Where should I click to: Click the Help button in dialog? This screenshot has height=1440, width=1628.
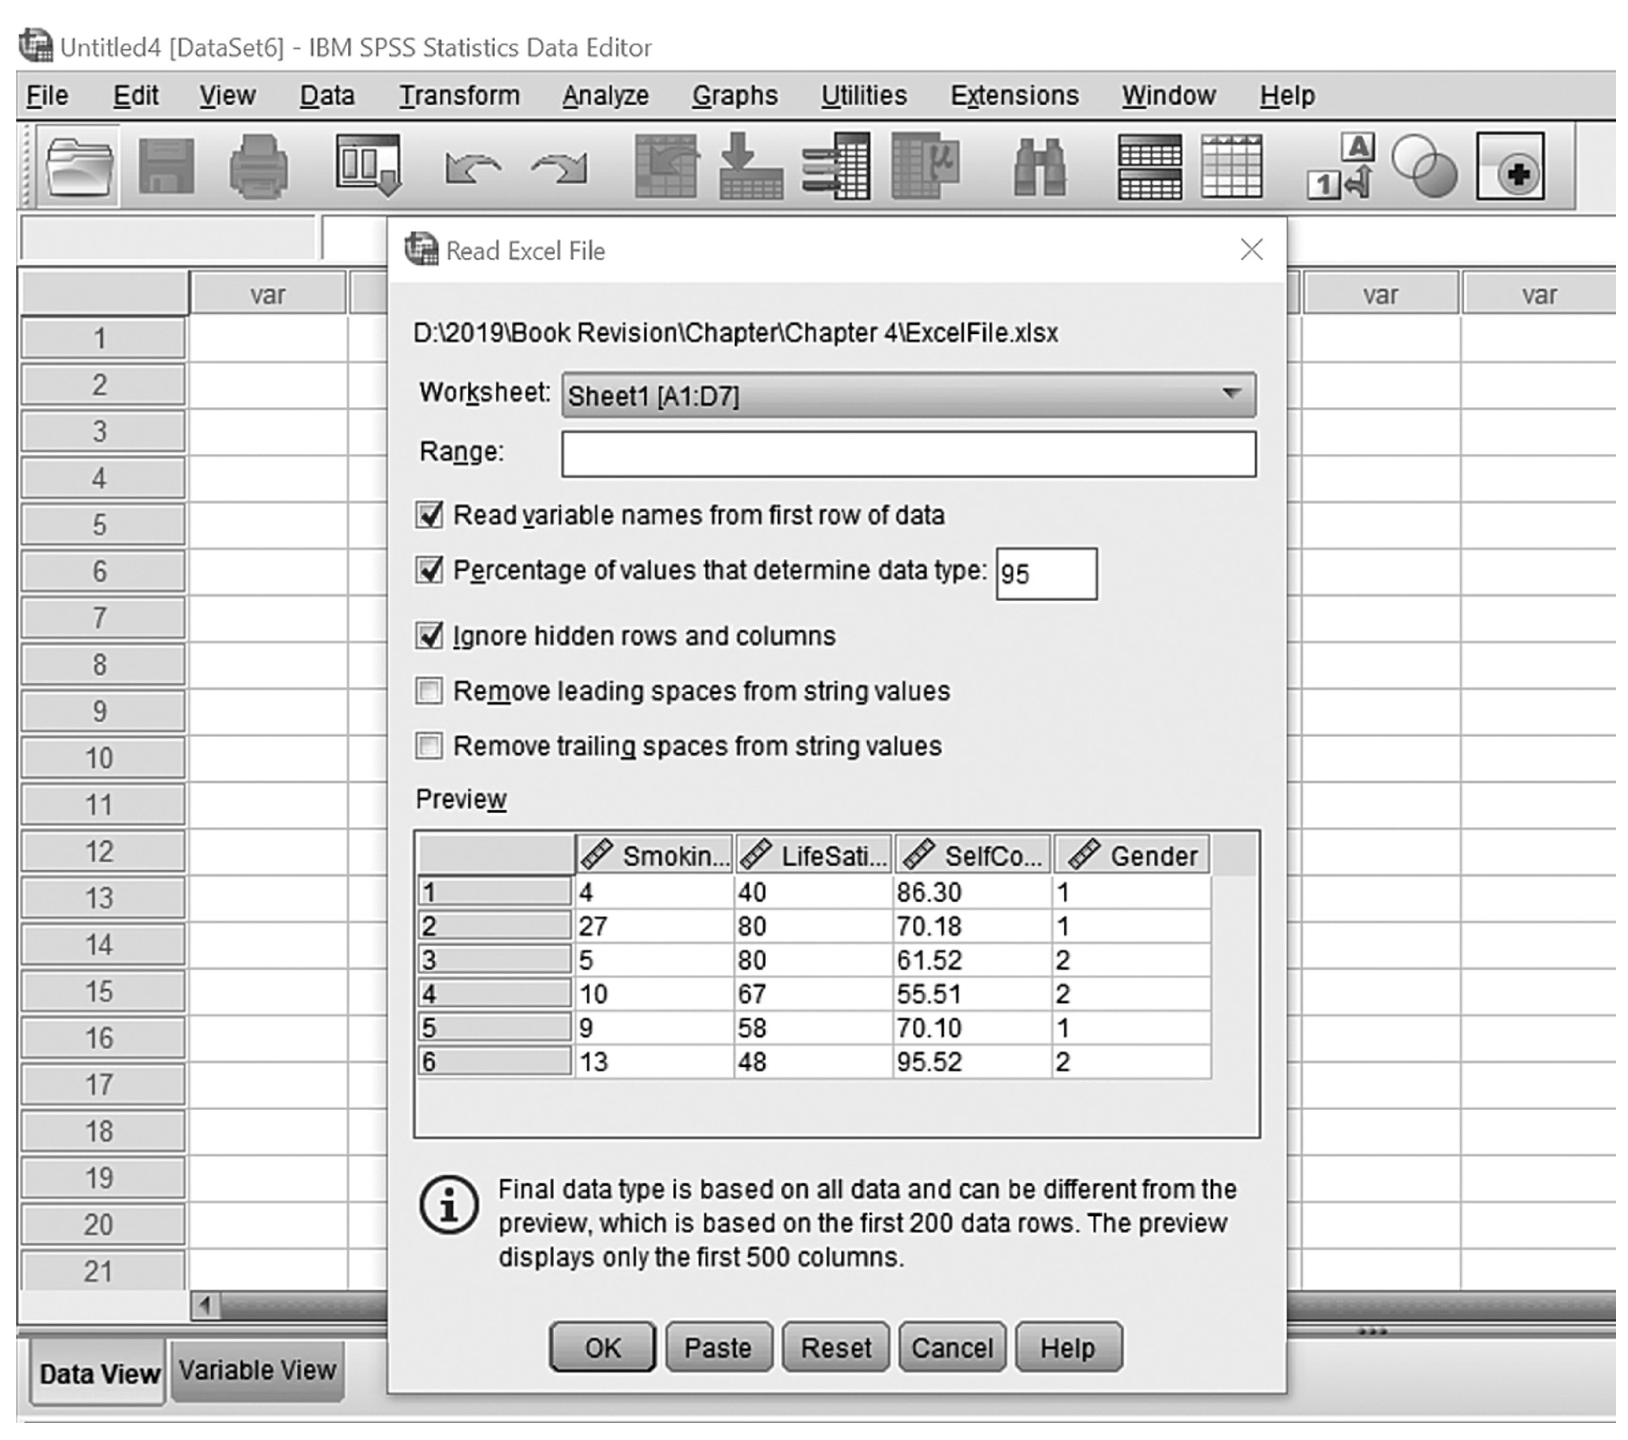click(x=1068, y=1348)
